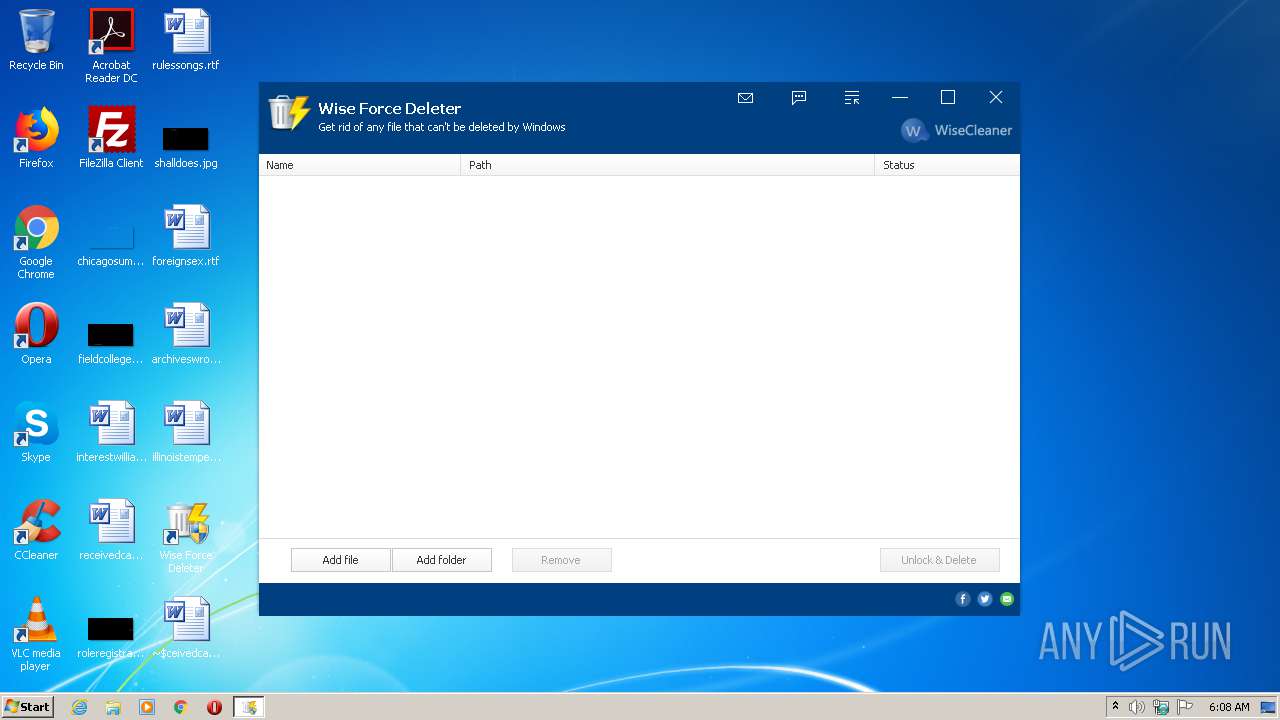Switch to Wise Force Deleter taskbar button
Image resolution: width=1280 pixels, height=720 pixels.
coord(249,707)
